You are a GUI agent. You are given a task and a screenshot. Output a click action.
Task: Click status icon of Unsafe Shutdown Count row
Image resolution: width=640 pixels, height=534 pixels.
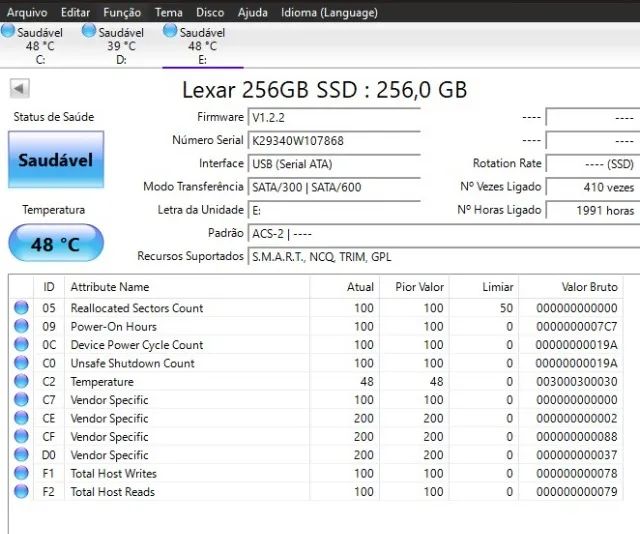[x=21, y=363]
